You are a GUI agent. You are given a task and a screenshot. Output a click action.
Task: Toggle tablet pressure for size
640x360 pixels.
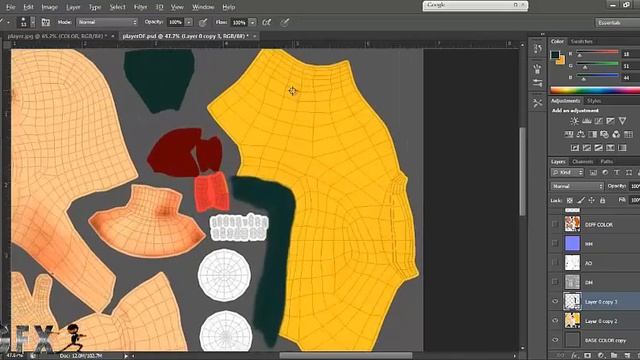pyautogui.click(x=284, y=22)
